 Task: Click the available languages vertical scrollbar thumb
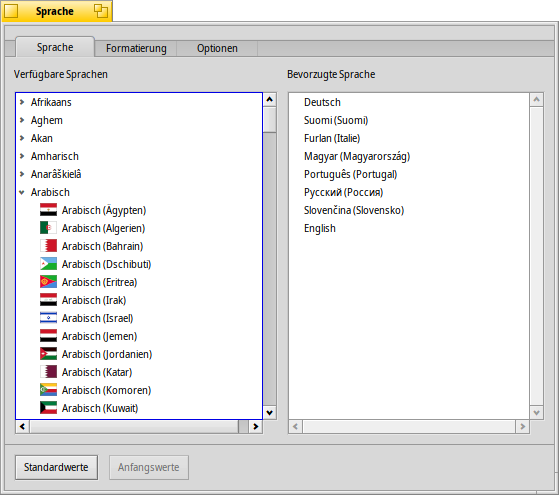pos(270,119)
